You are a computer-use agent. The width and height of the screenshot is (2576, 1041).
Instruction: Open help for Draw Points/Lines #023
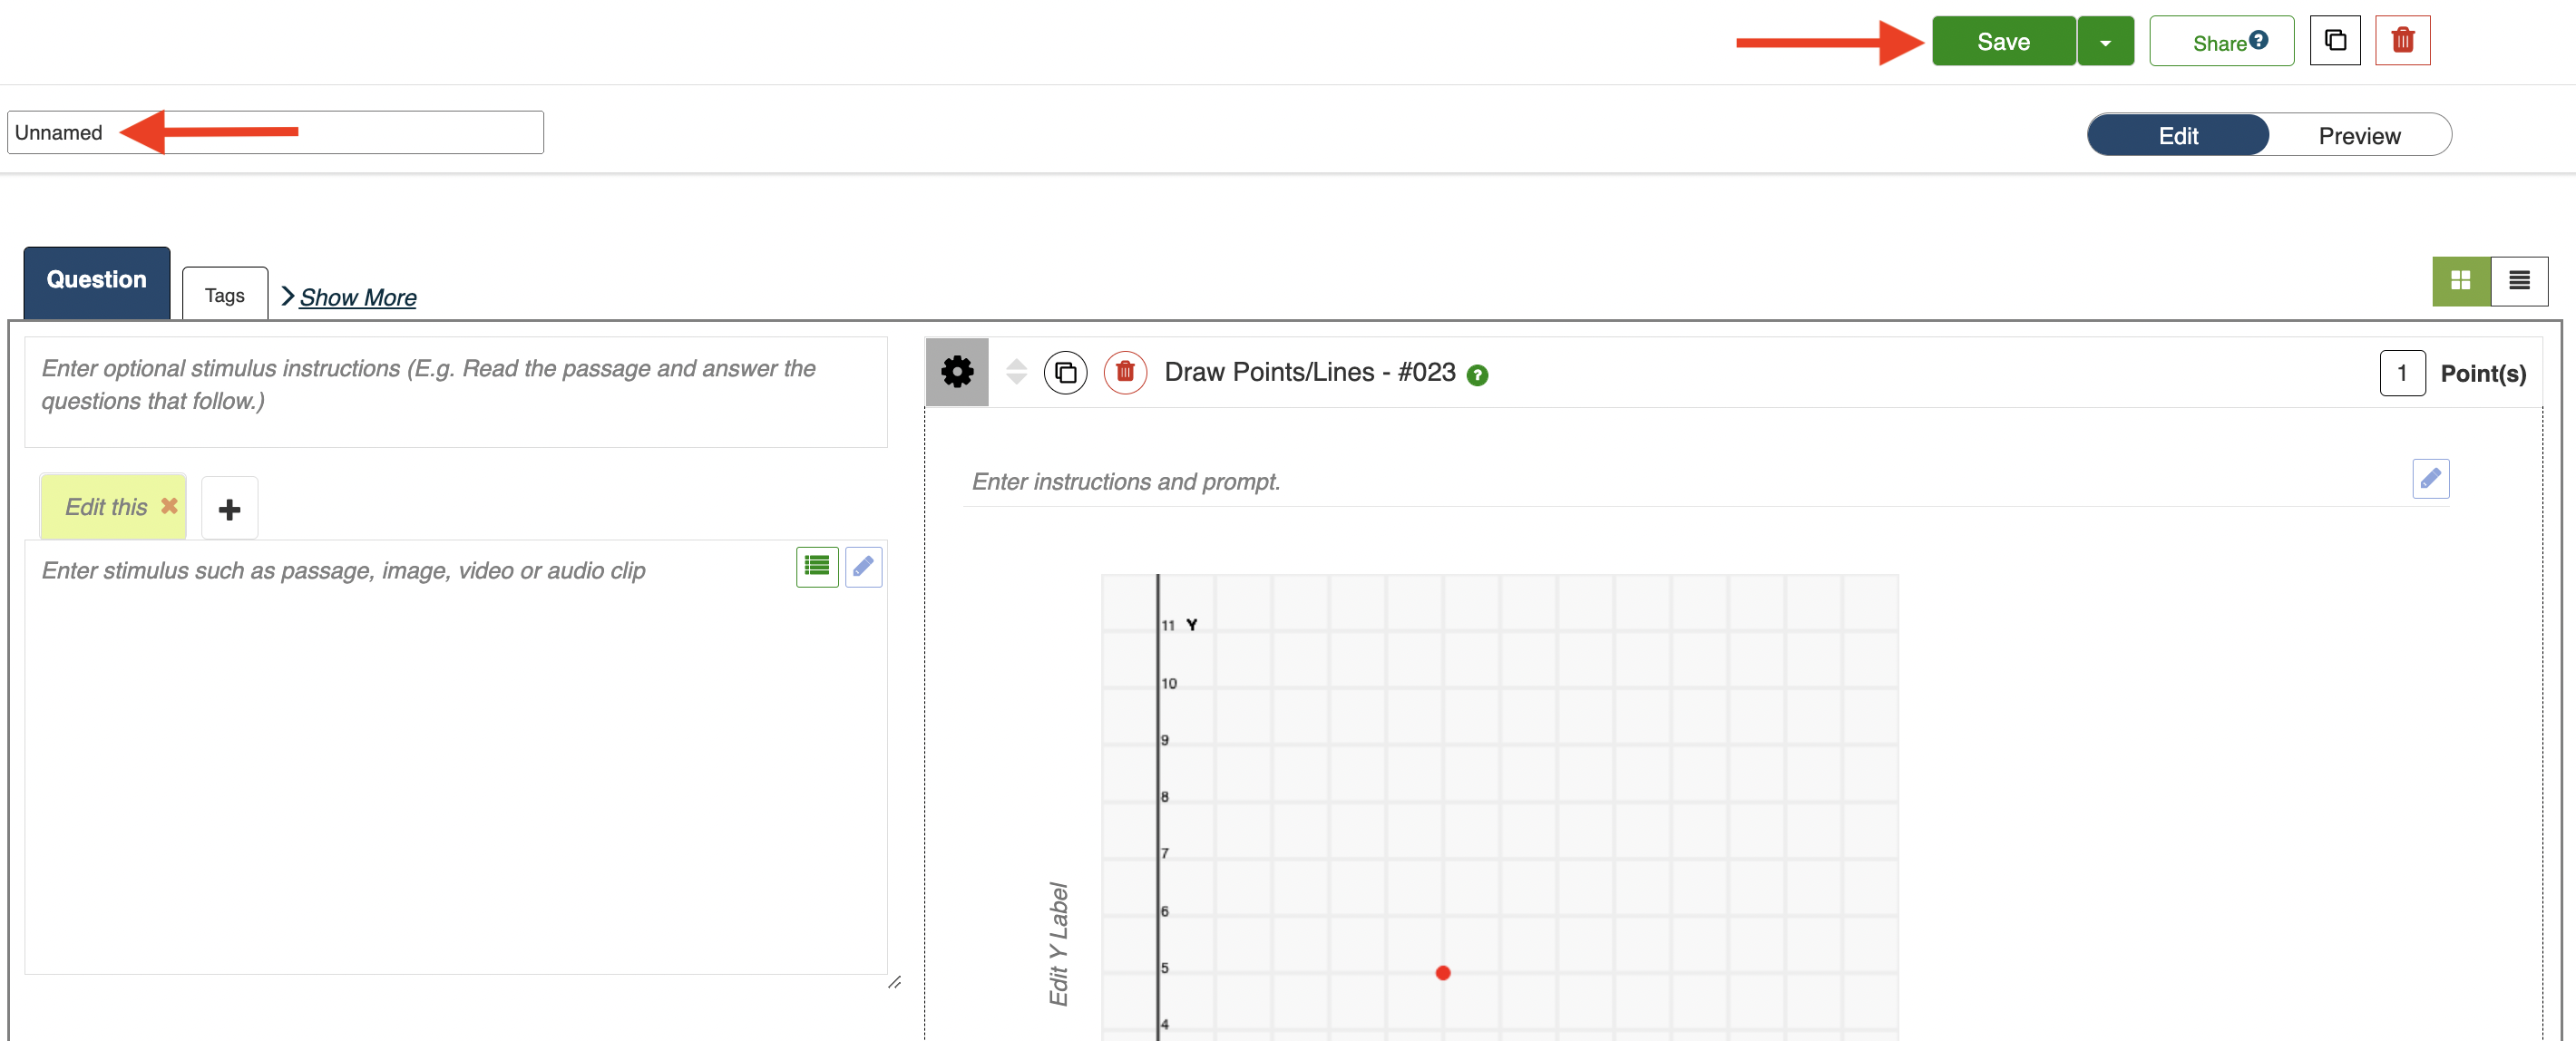[x=1477, y=375]
